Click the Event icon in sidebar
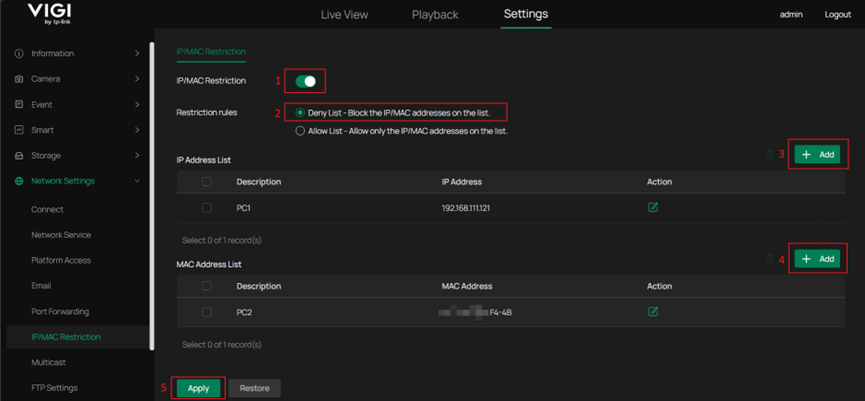The height and width of the screenshot is (401, 865). (19, 105)
